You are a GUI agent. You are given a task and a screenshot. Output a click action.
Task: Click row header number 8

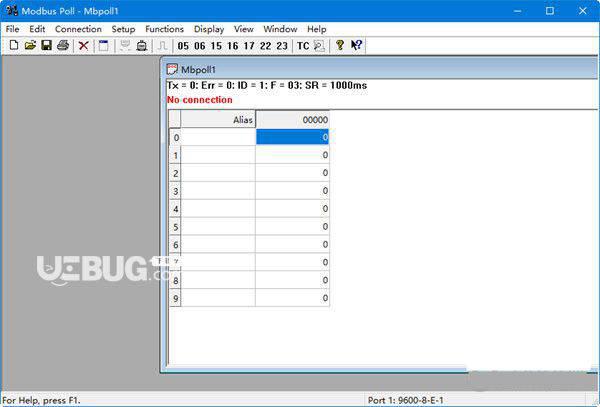click(175, 281)
